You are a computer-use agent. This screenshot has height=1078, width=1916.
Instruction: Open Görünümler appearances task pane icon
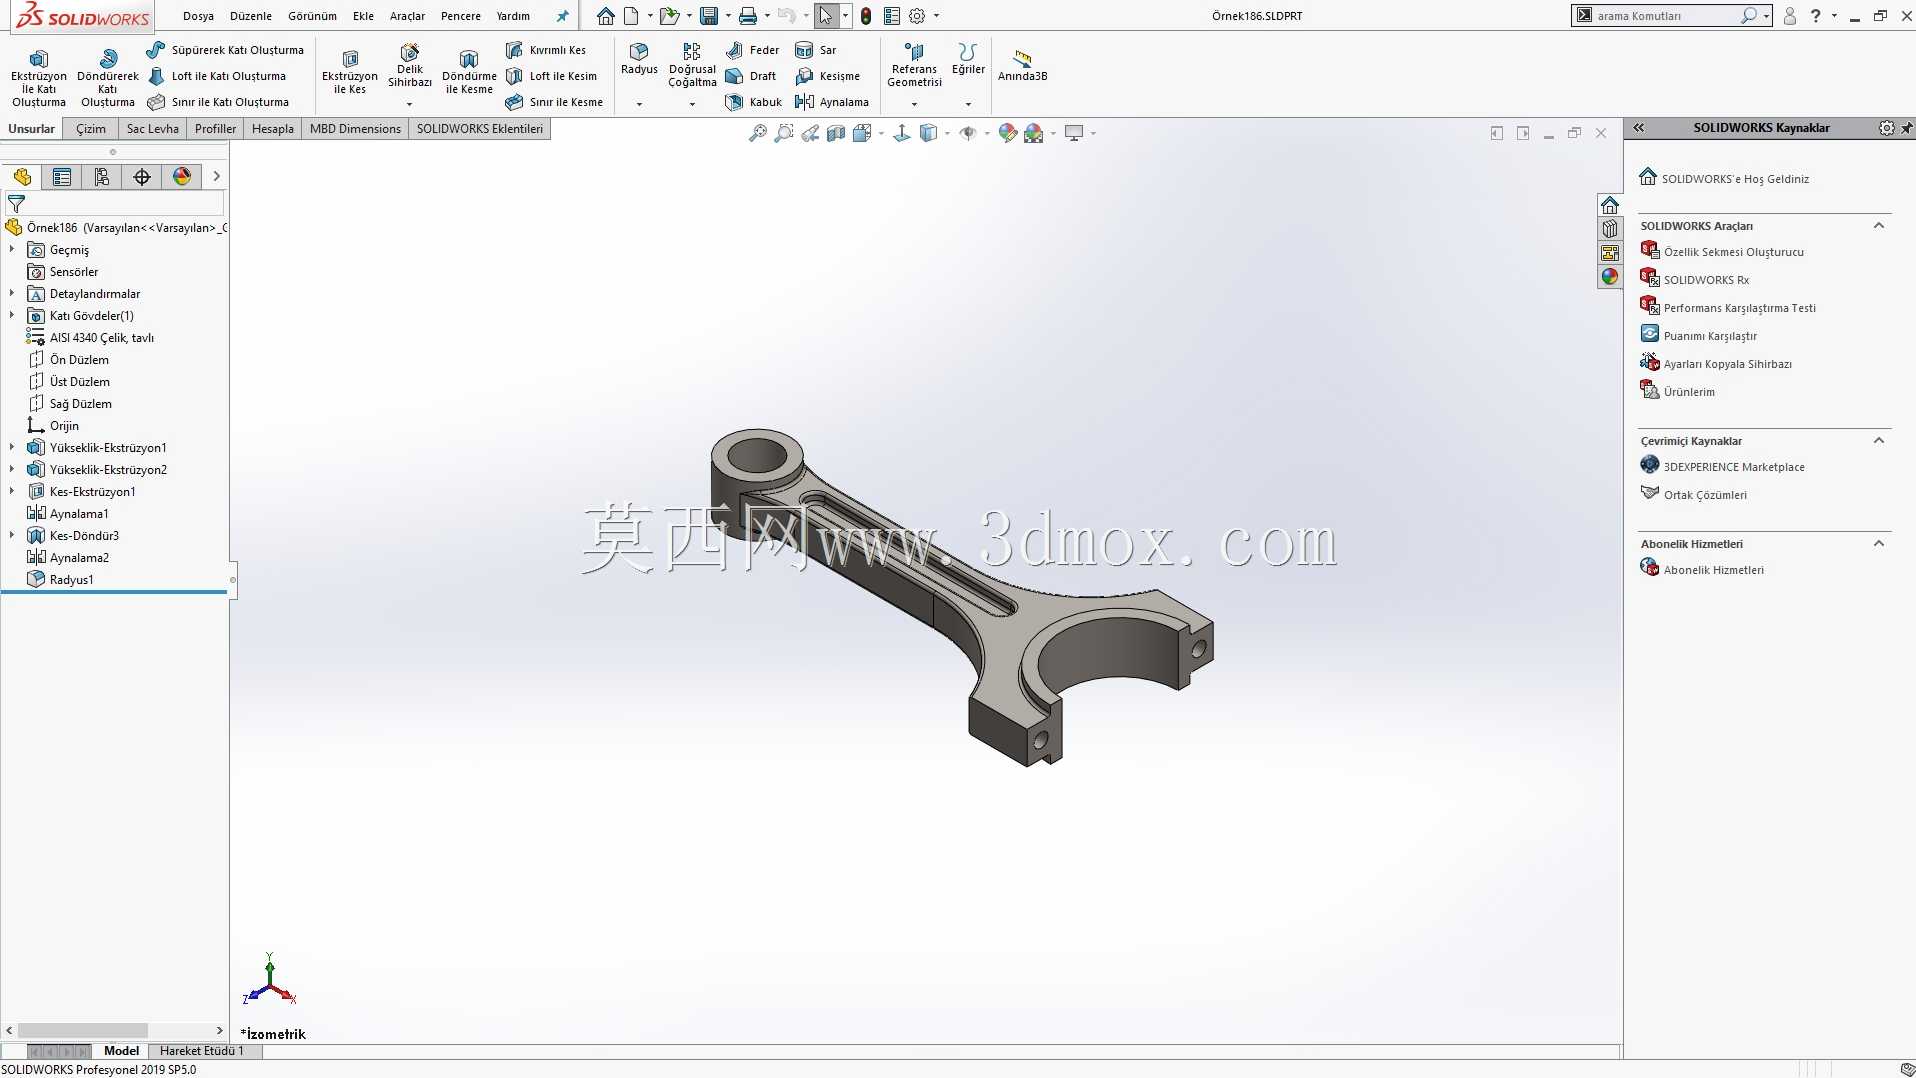[x=1609, y=277]
